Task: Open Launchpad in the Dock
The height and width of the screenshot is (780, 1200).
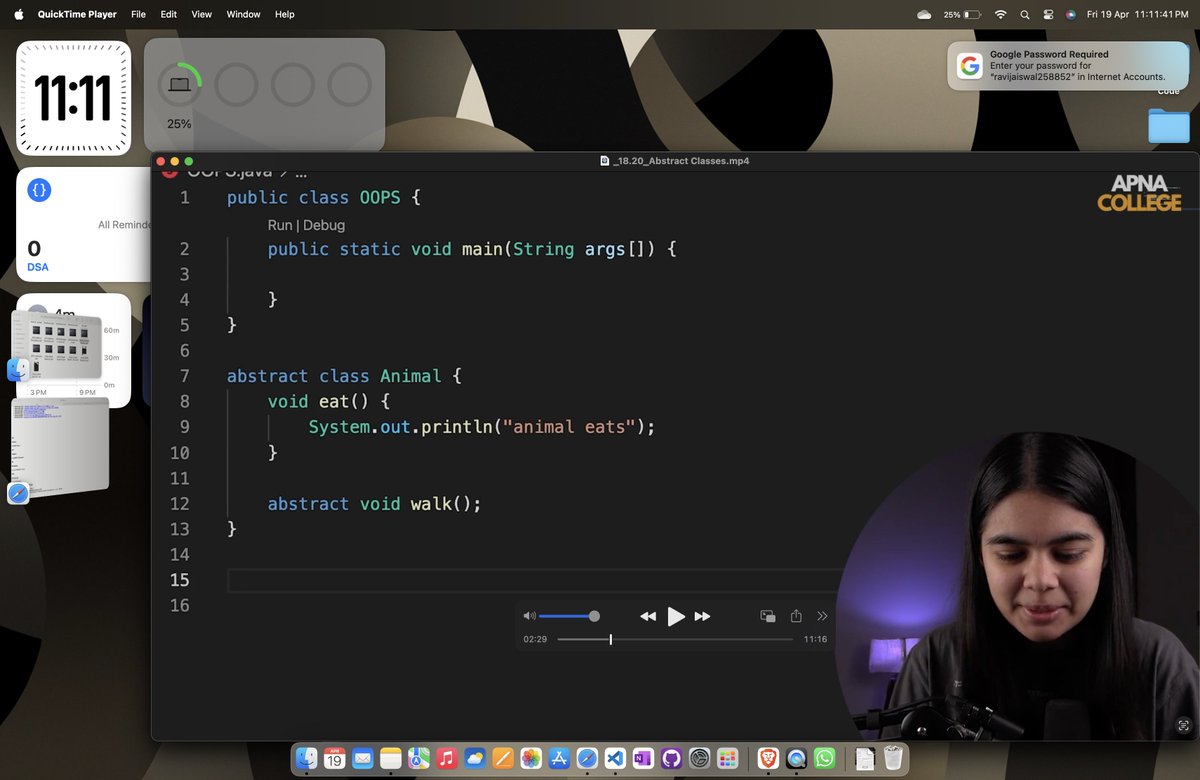Action: pos(728,758)
